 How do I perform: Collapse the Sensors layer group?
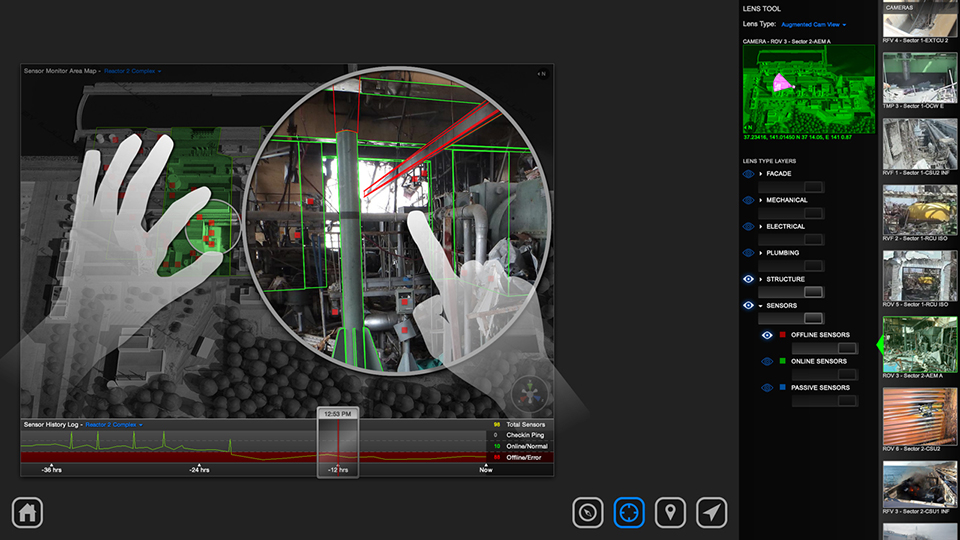tap(761, 306)
